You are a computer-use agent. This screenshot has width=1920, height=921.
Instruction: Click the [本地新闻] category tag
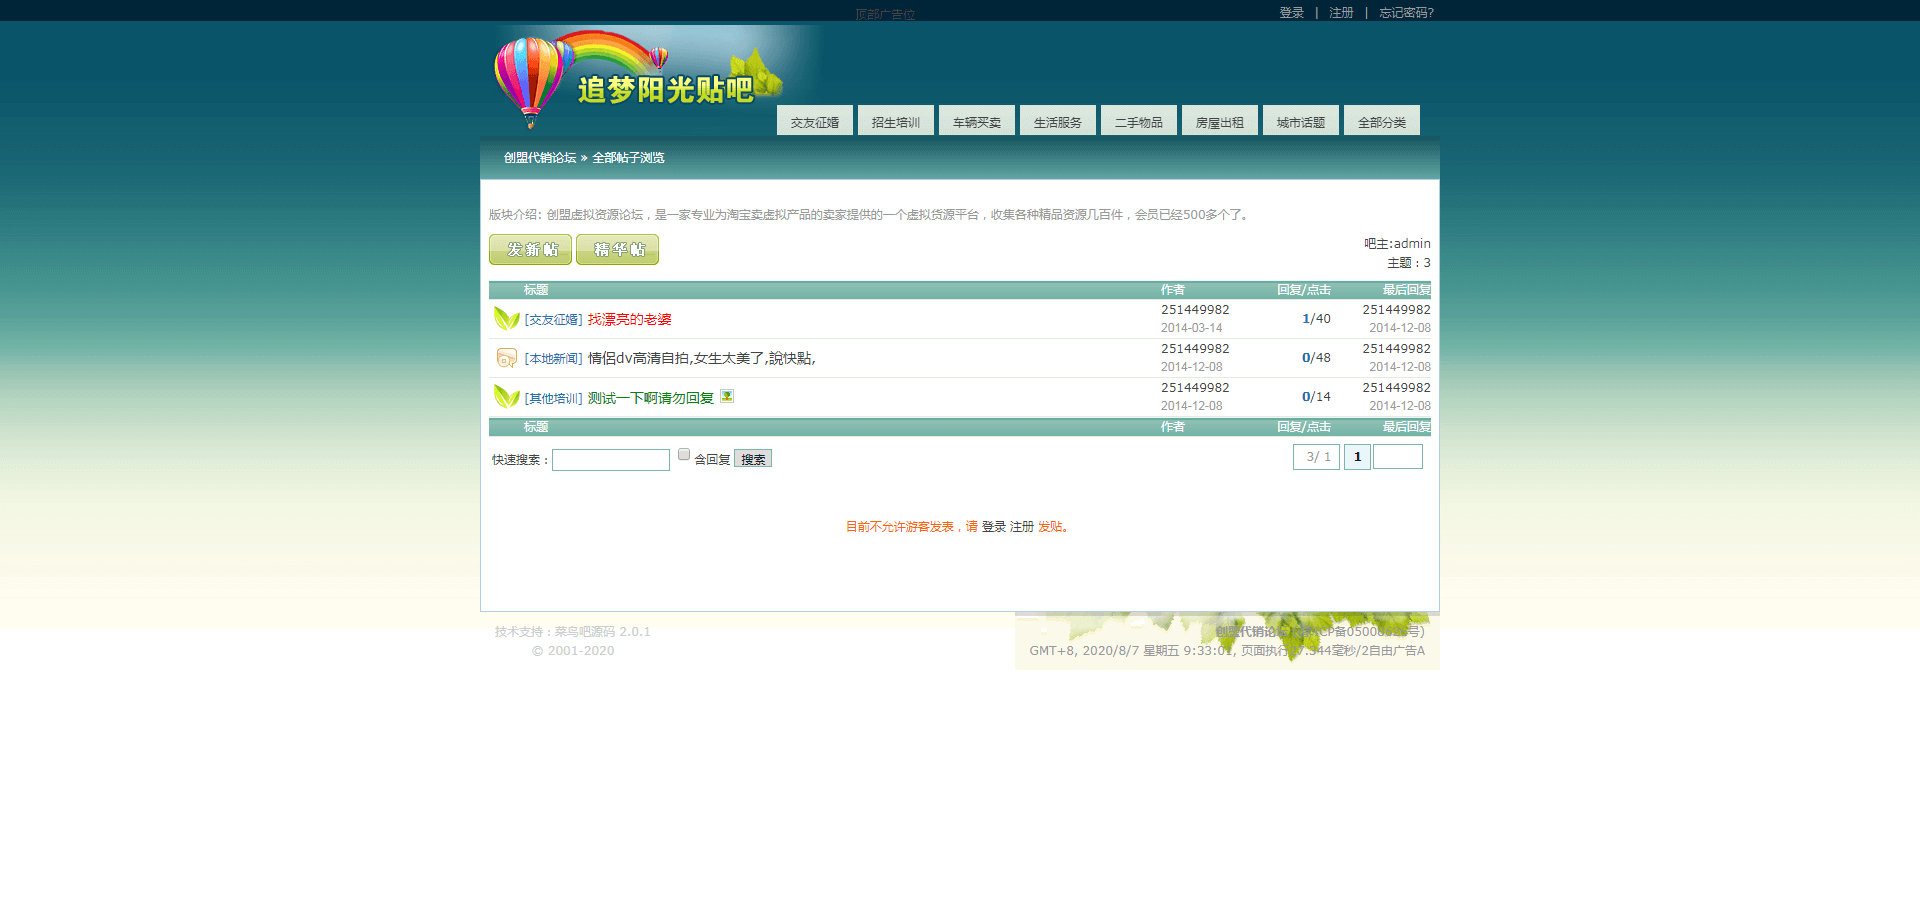pos(553,359)
